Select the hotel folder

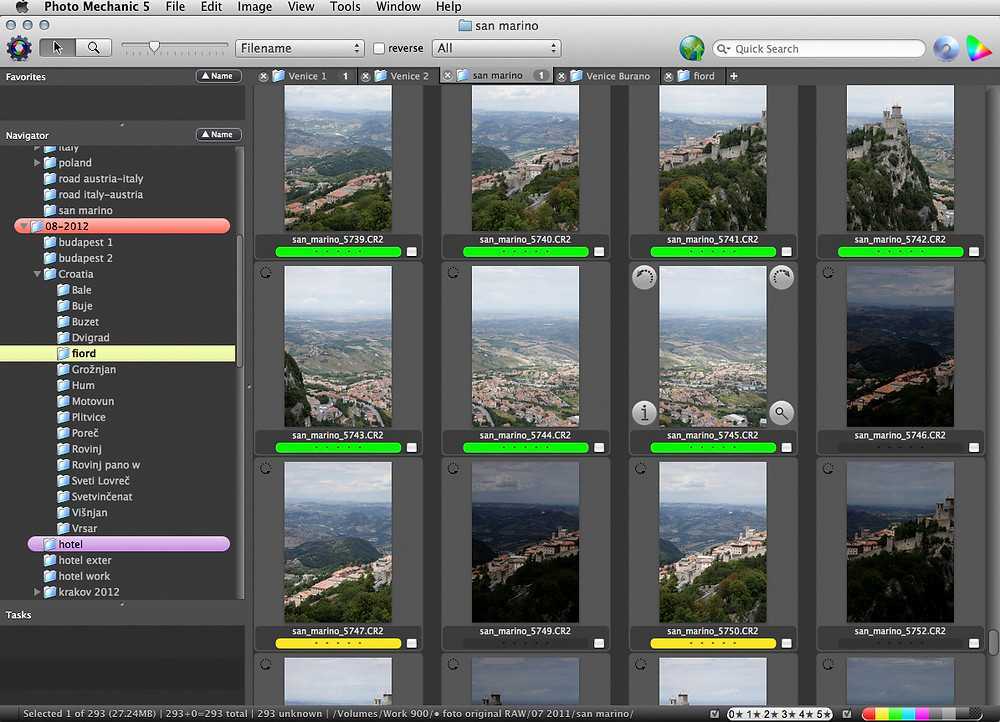tap(129, 544)
